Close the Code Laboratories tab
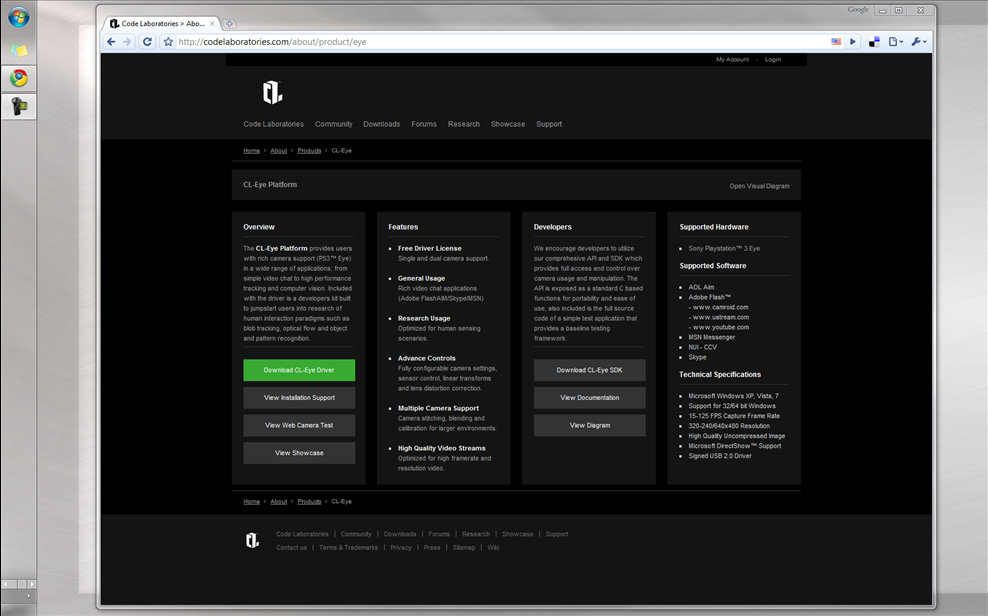Image resolution: width=988 pixels, height=616 pixels. [x=212, y=24]
